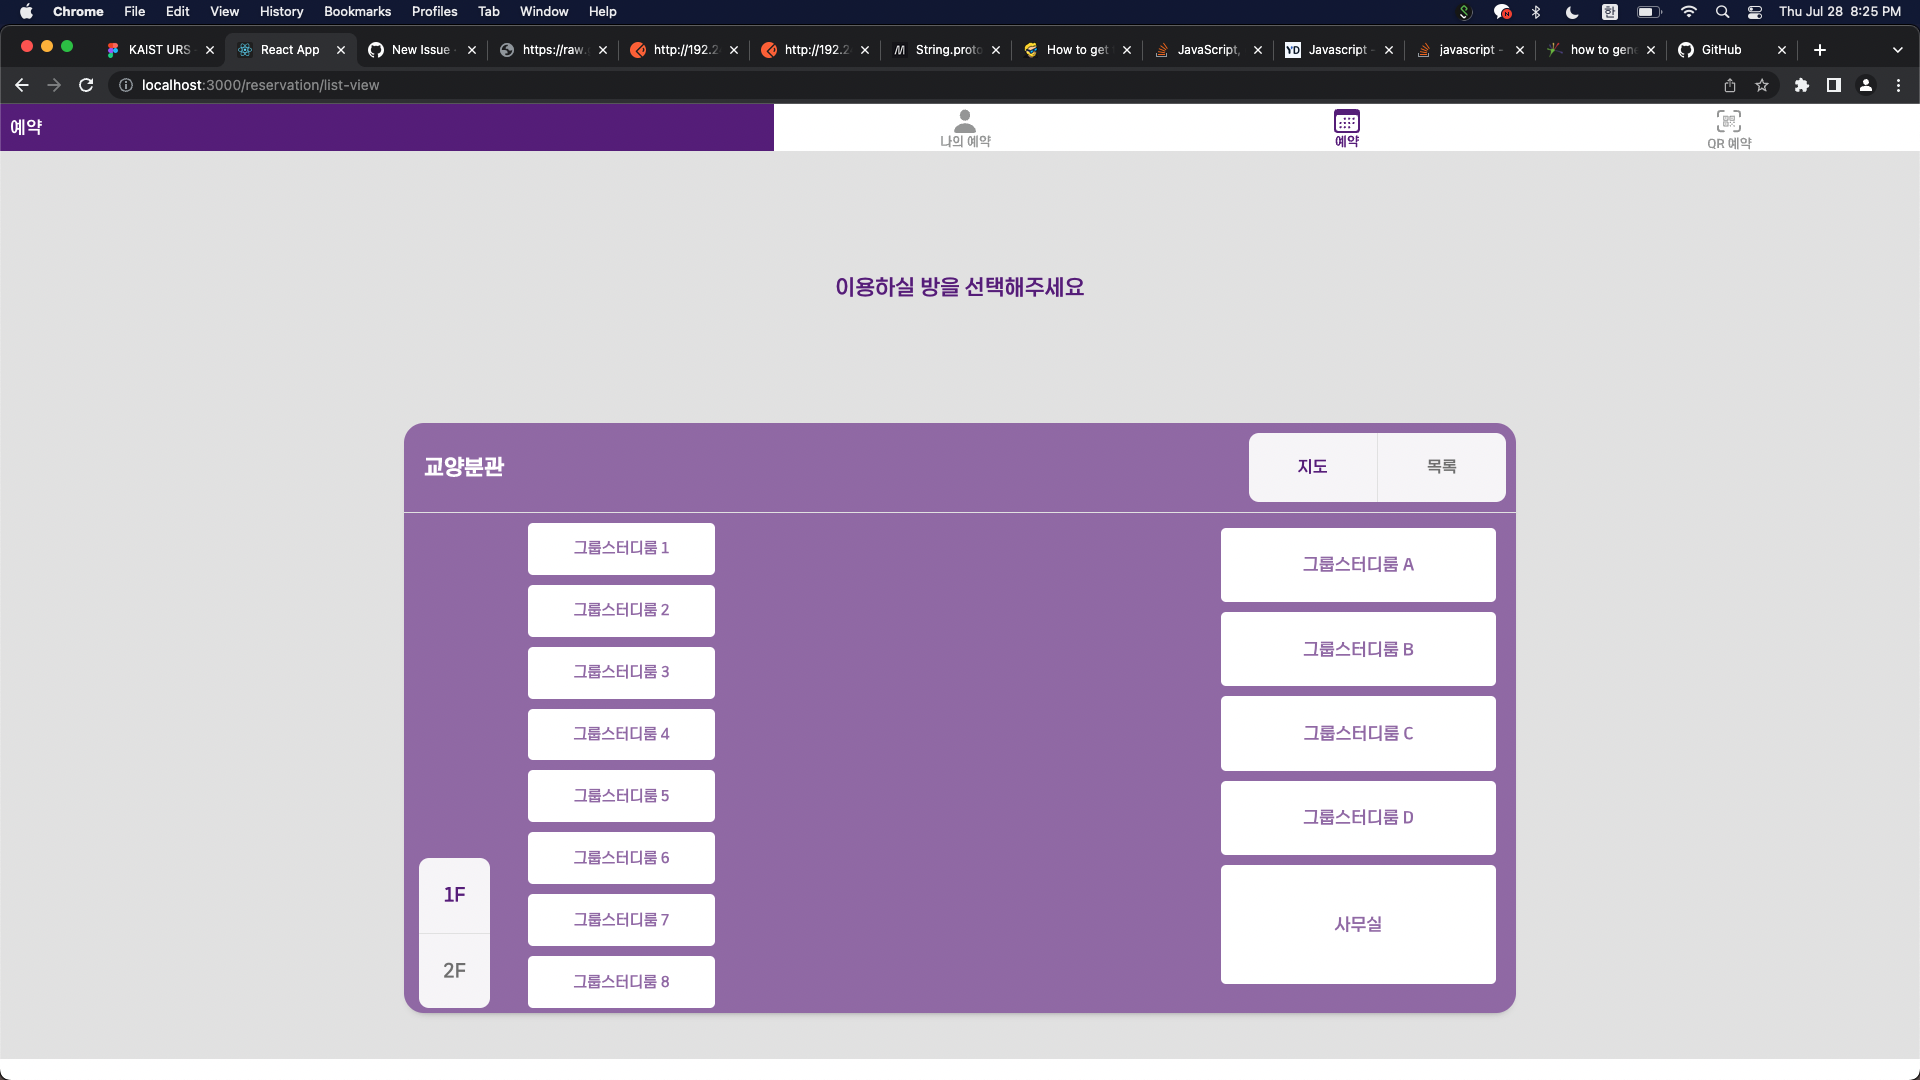Bookmark this page with the star icon
This screenshot has height=1080, width=1920.
click(1762, 85)
